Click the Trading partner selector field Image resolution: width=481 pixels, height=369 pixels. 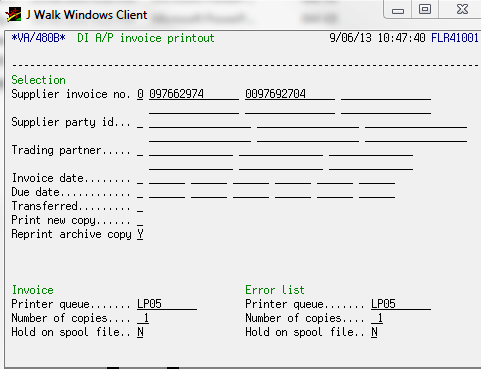point(140,150)
